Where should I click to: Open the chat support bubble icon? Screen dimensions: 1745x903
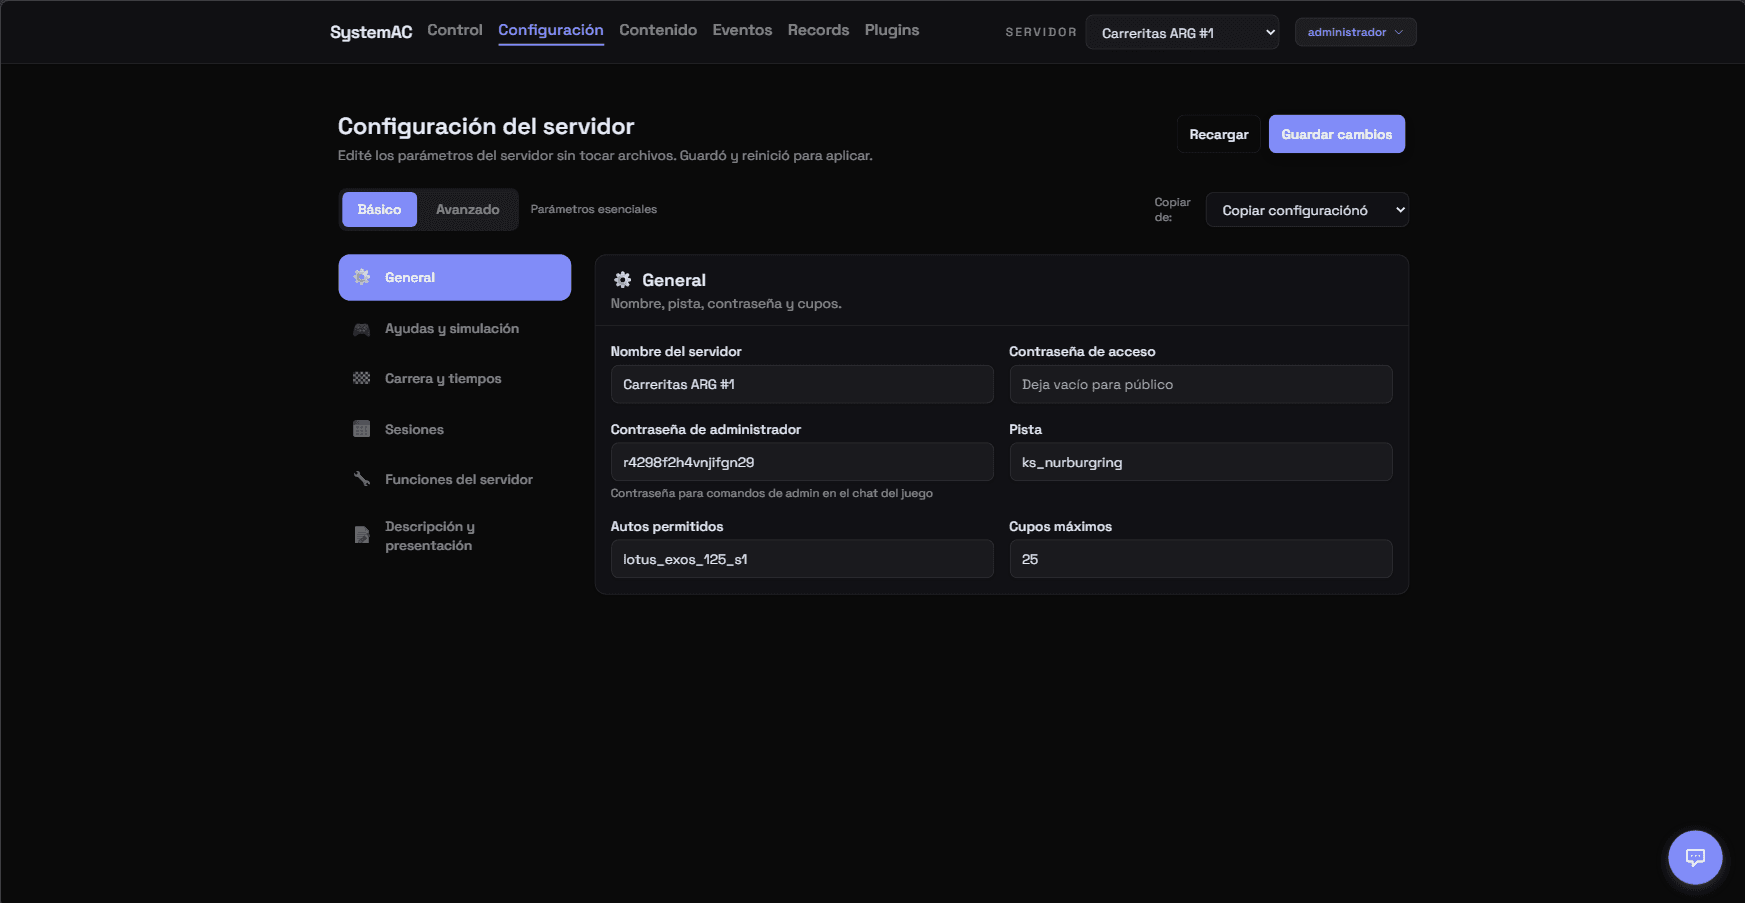coord(1695,857)
